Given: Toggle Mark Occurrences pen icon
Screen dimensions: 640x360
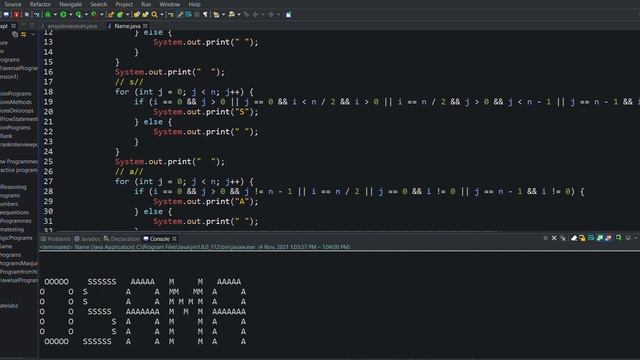Looking at the screenshot, I should (x=180, y=14).
